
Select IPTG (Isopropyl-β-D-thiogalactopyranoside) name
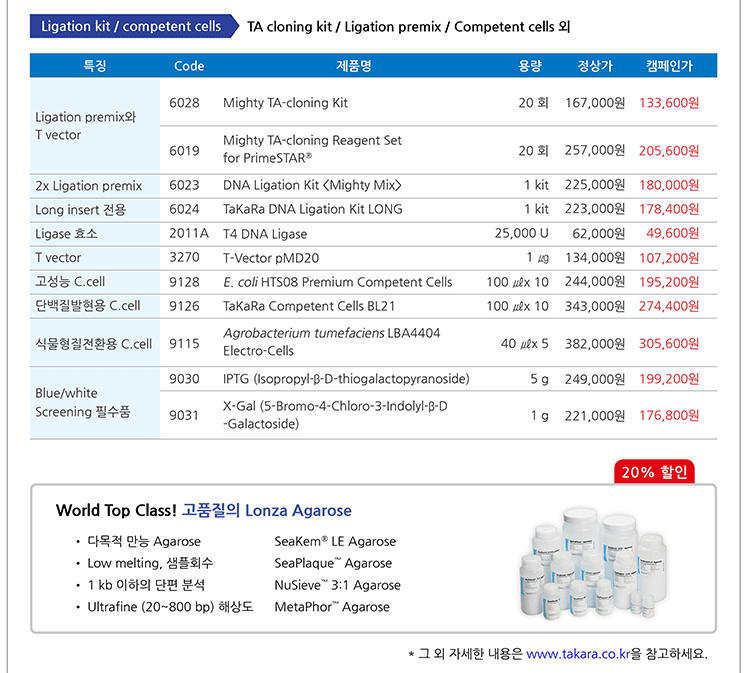click(x=346, y=379)
